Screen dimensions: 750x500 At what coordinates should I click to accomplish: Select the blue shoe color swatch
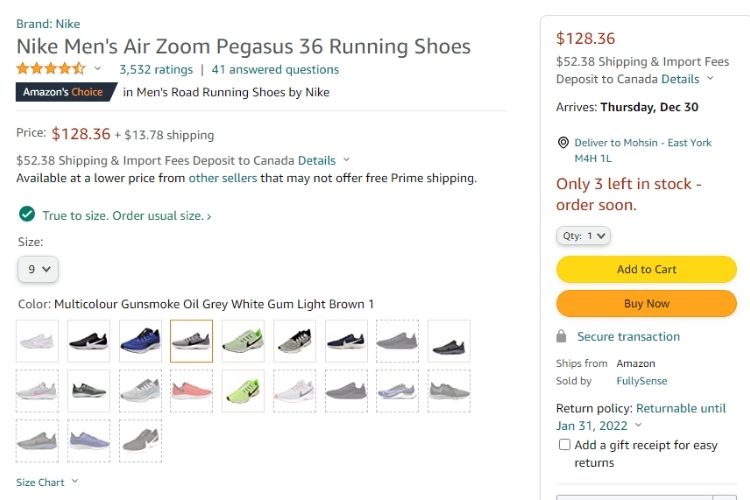[140, 341]
